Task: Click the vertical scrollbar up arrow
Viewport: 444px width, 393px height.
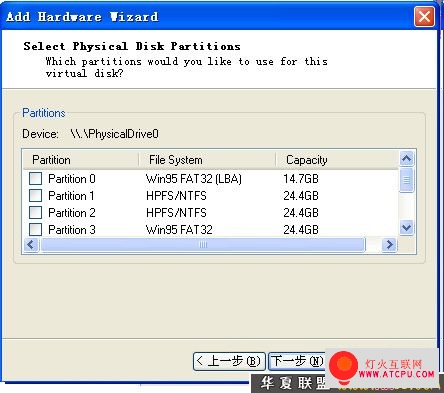Action: point(406,159)
